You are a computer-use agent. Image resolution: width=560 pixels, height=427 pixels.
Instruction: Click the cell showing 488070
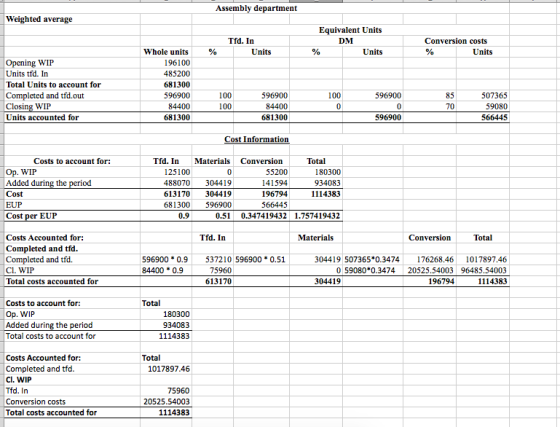point(177,183)
